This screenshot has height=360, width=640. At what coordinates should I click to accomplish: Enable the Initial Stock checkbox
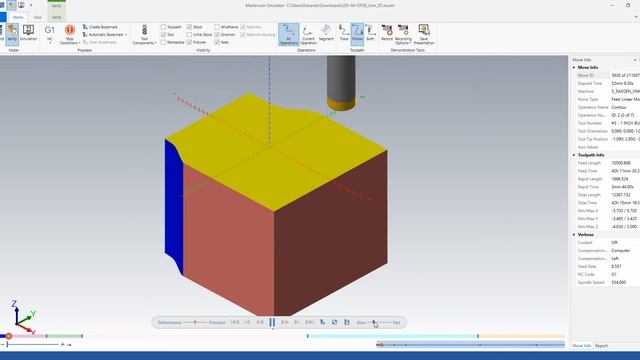click(189, 35)
